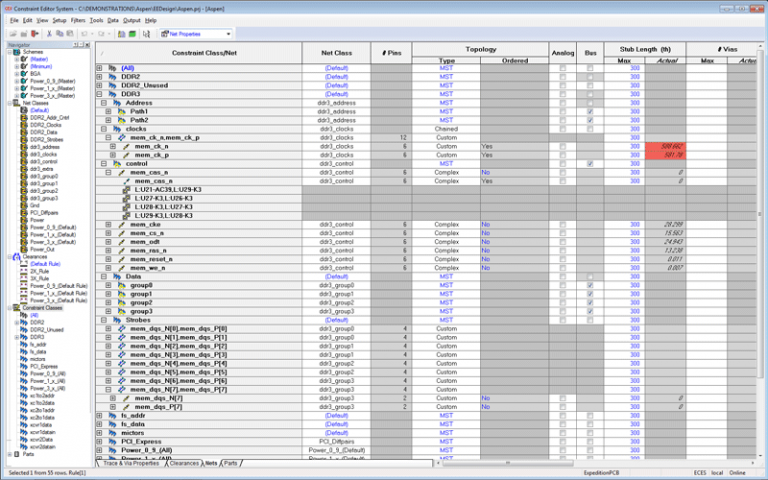Image resolution: width=768 pixels, height=480 pixels.
Task: Collapse the DDR3 constraint class row
Action: 99,94
